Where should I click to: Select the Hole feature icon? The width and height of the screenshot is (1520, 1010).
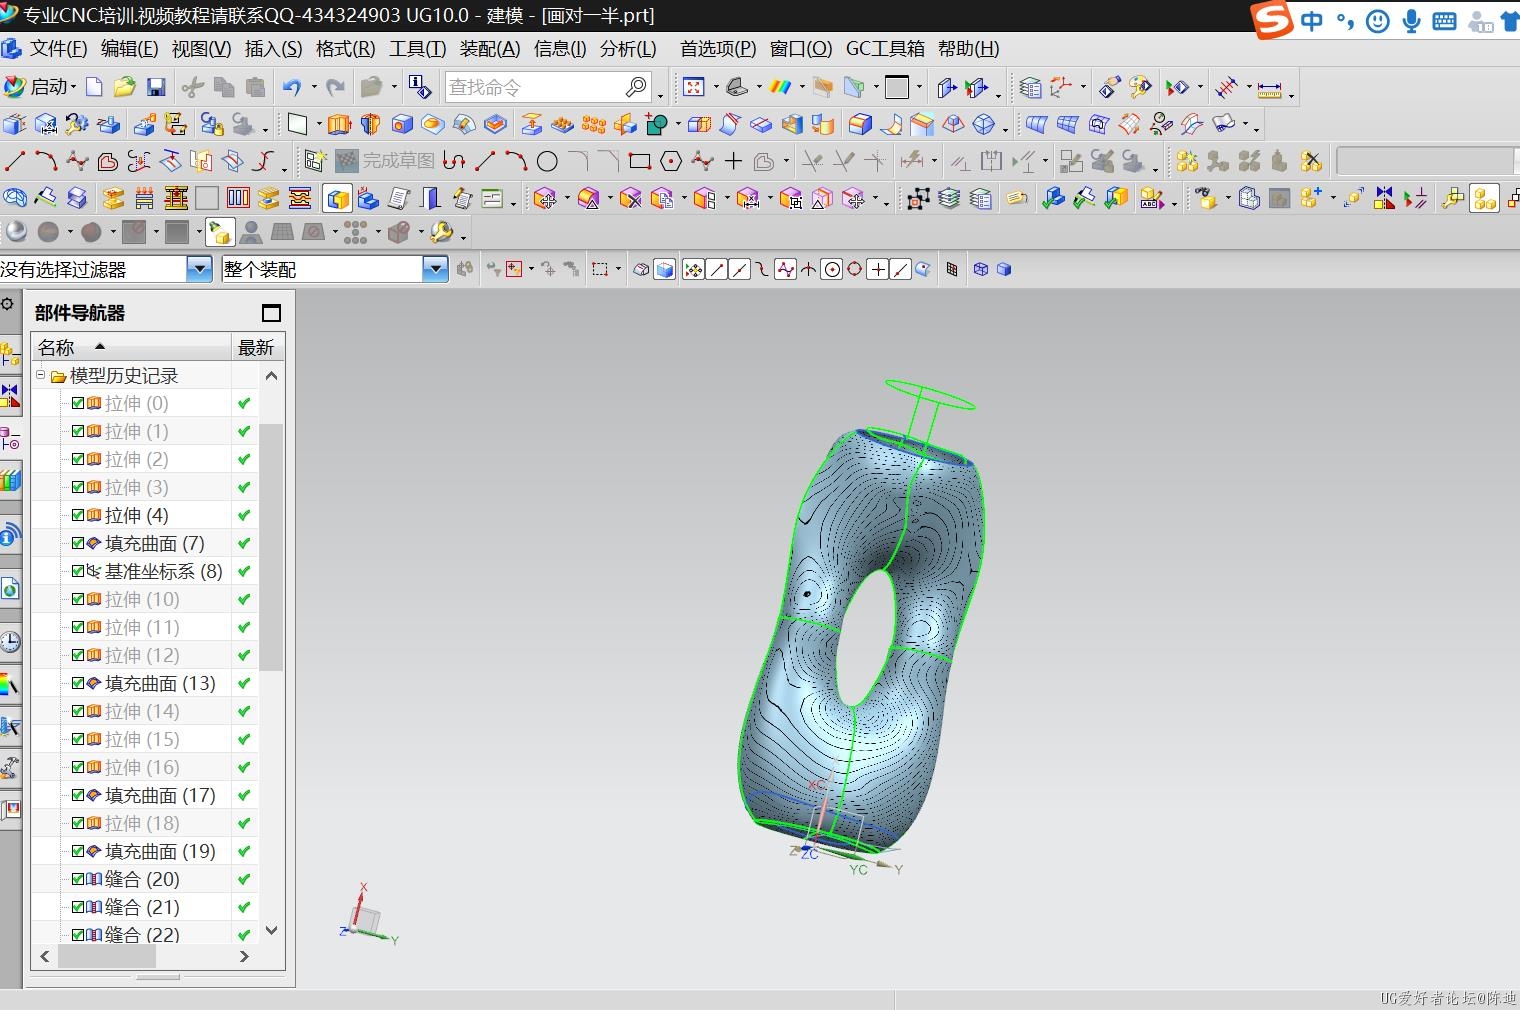pyautogui.click(x=402, y=124)
